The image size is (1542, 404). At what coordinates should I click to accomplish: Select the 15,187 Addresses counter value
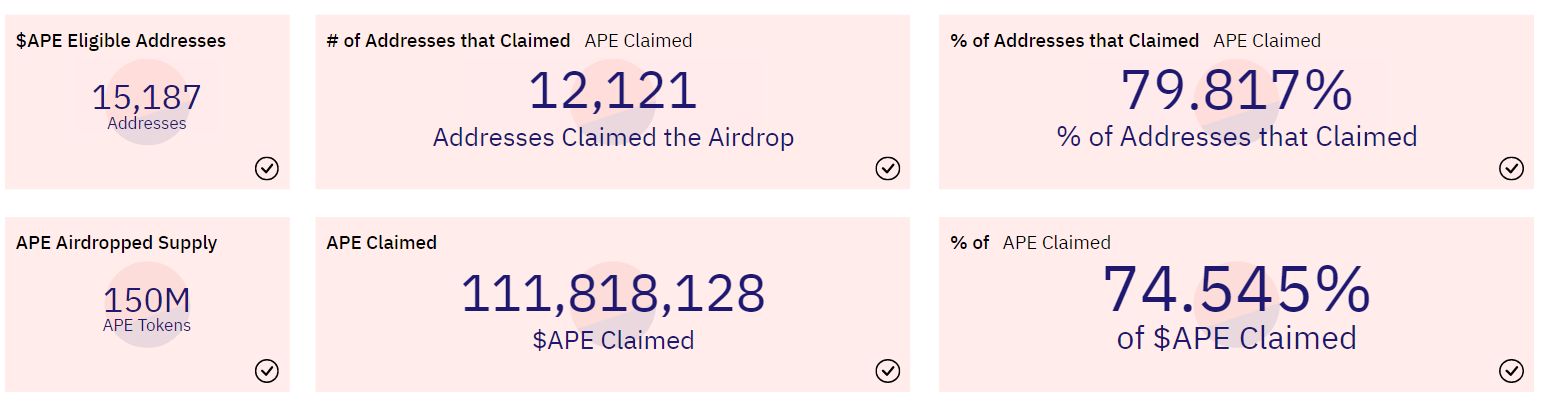coord(147,97)
